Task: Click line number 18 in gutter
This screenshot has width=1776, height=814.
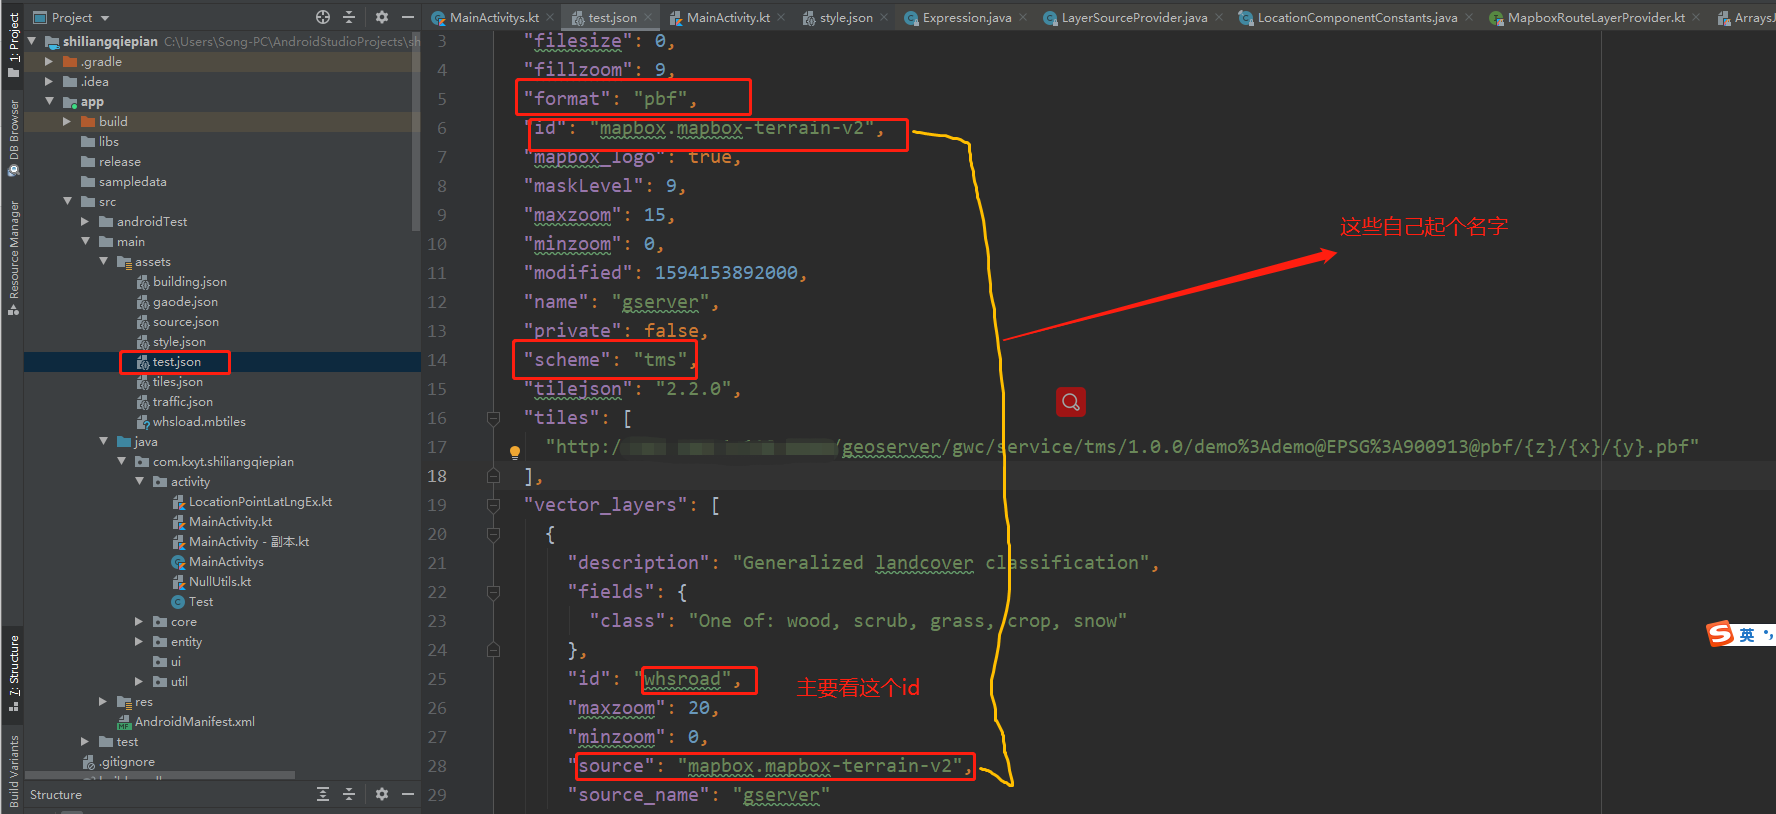Action: (x=437, y=476)
